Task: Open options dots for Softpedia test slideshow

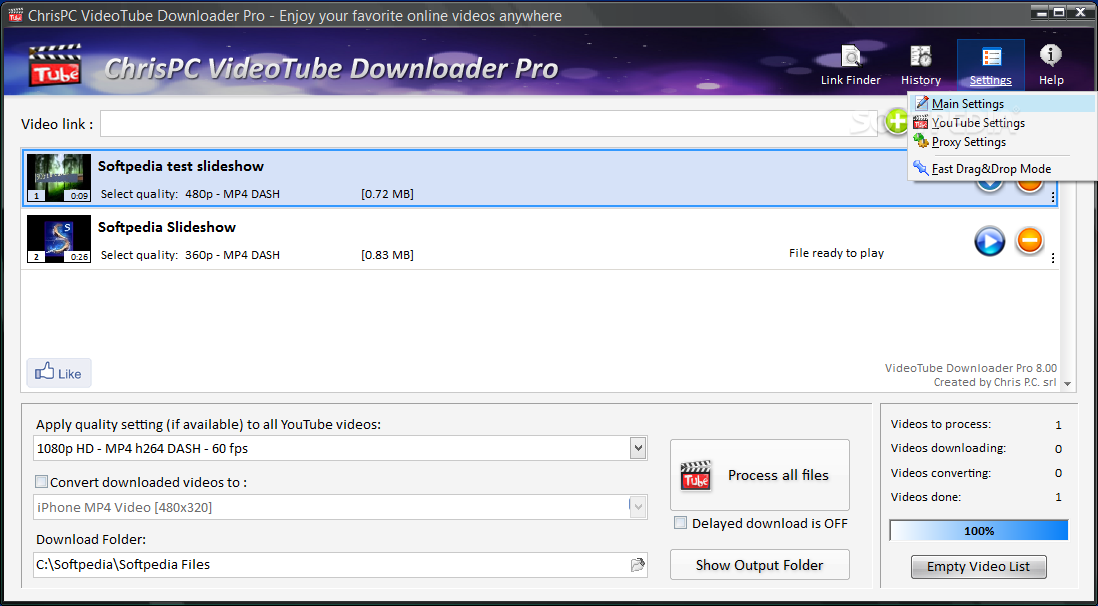Action: click(1053, 198)
